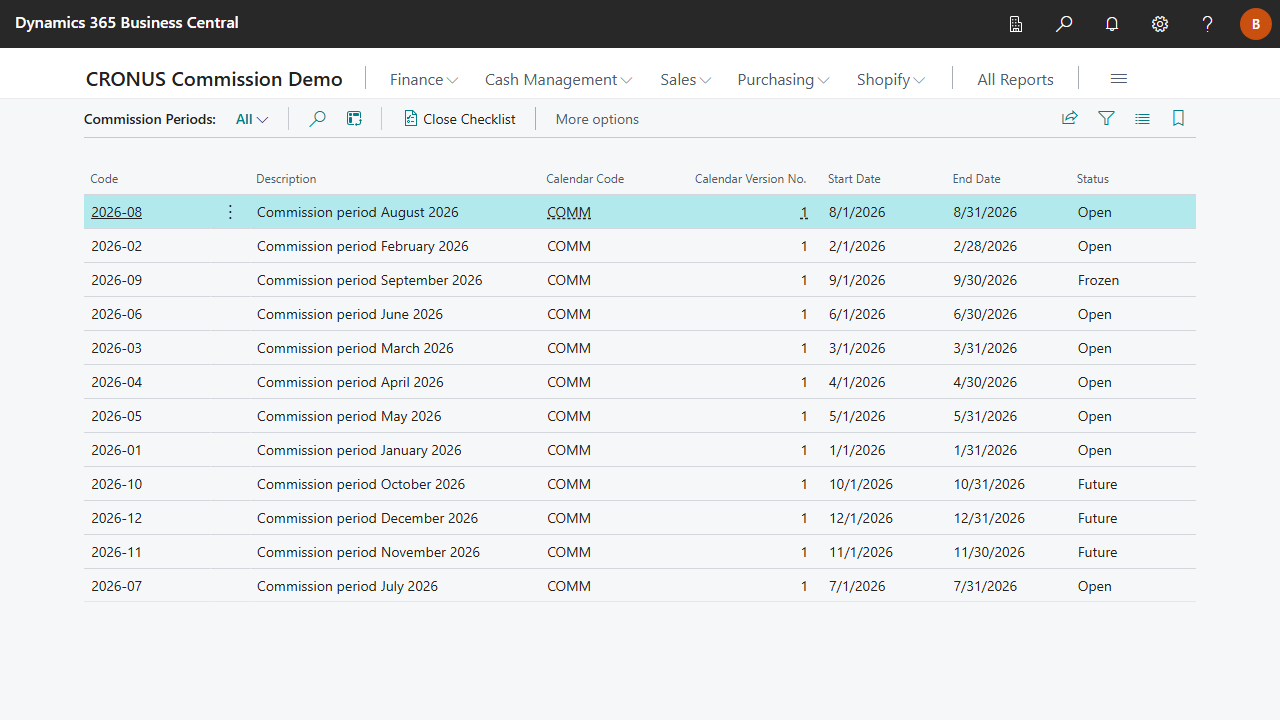Run the Close Checklist action

tap(460, 119)
